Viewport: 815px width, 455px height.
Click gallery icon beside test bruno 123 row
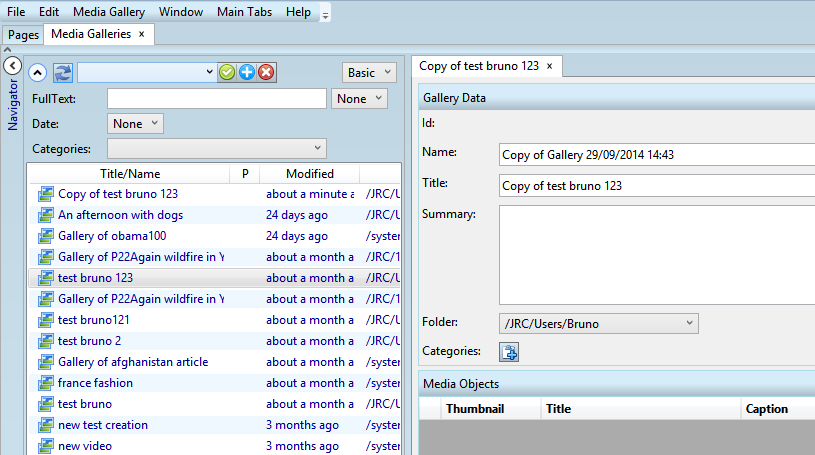pyautogui.click(x=46, y=278)
